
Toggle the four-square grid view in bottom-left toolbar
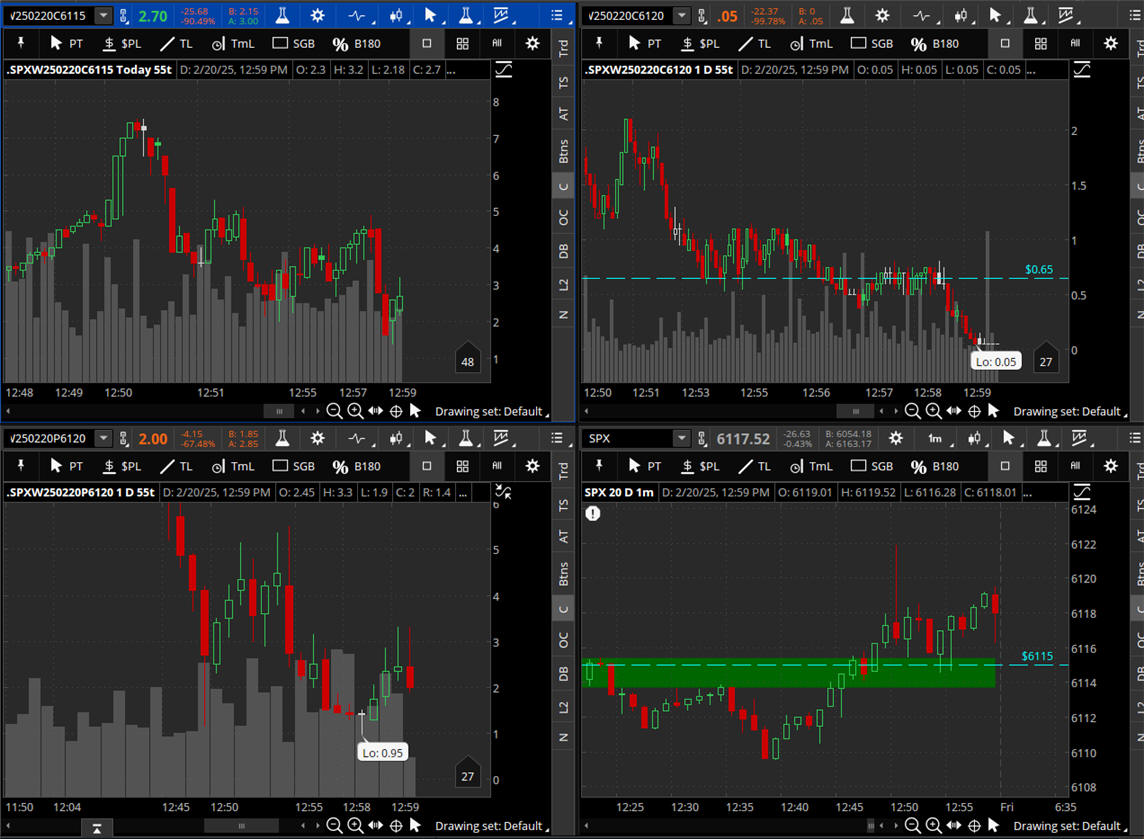pos(462,466)
